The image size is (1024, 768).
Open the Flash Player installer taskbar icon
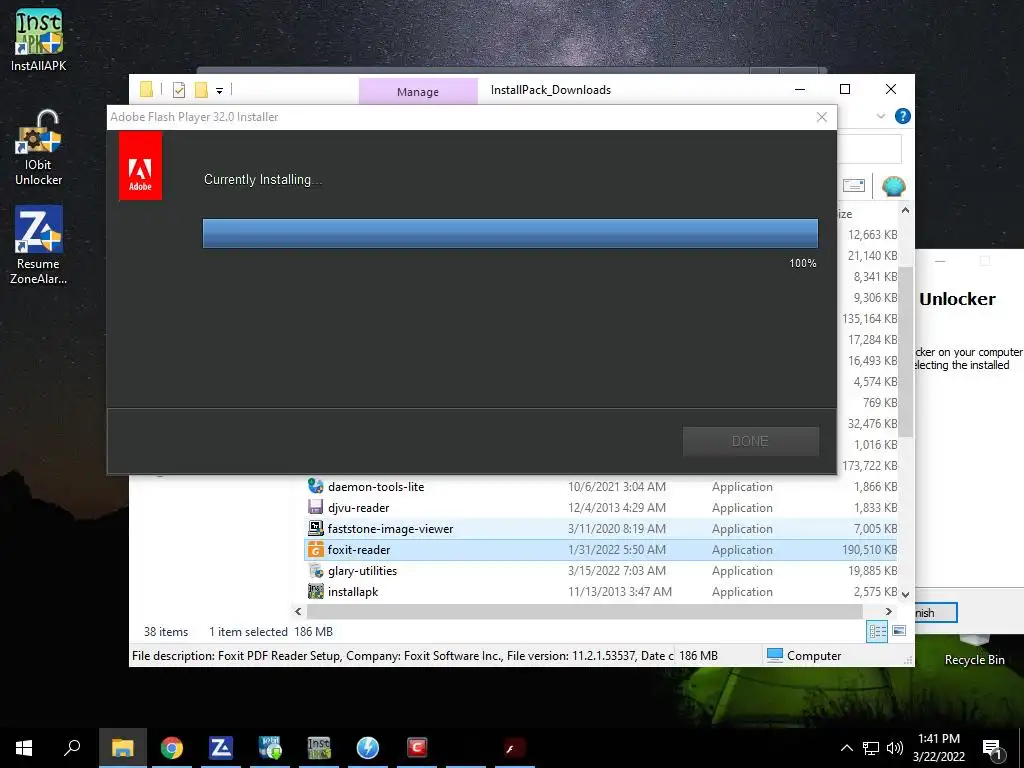tap(513, 748)
